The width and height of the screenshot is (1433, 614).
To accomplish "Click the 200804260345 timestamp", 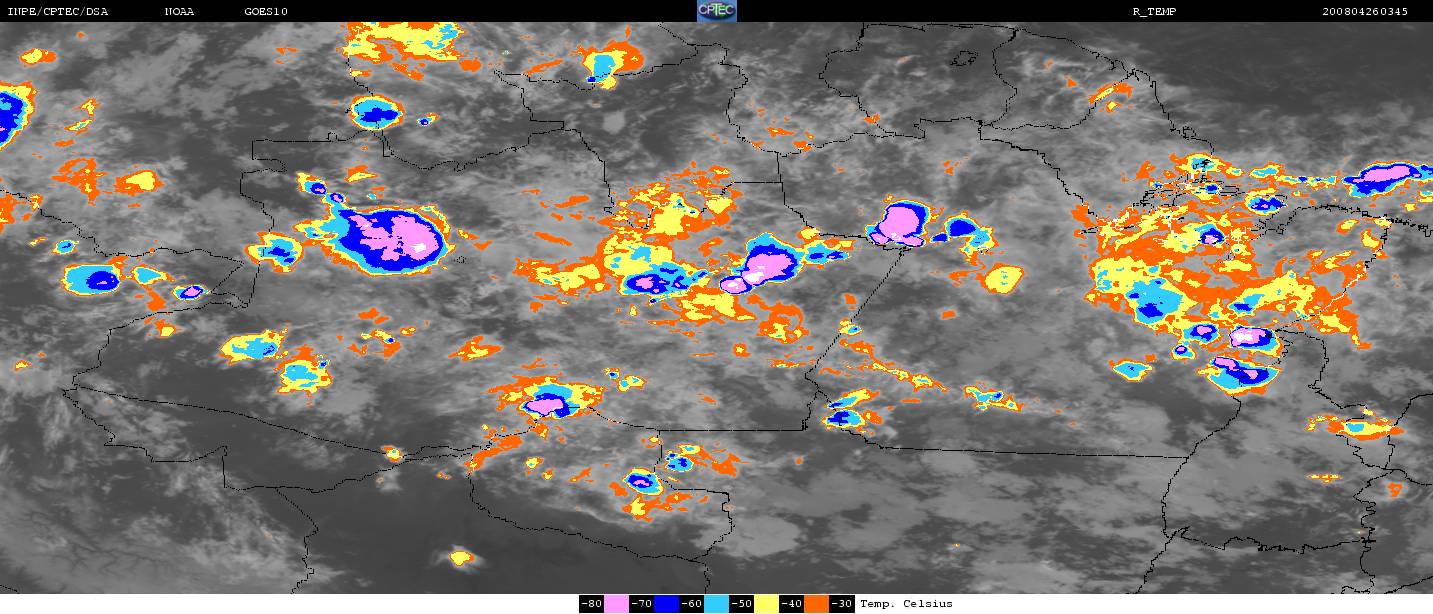I will point(1364,11).
